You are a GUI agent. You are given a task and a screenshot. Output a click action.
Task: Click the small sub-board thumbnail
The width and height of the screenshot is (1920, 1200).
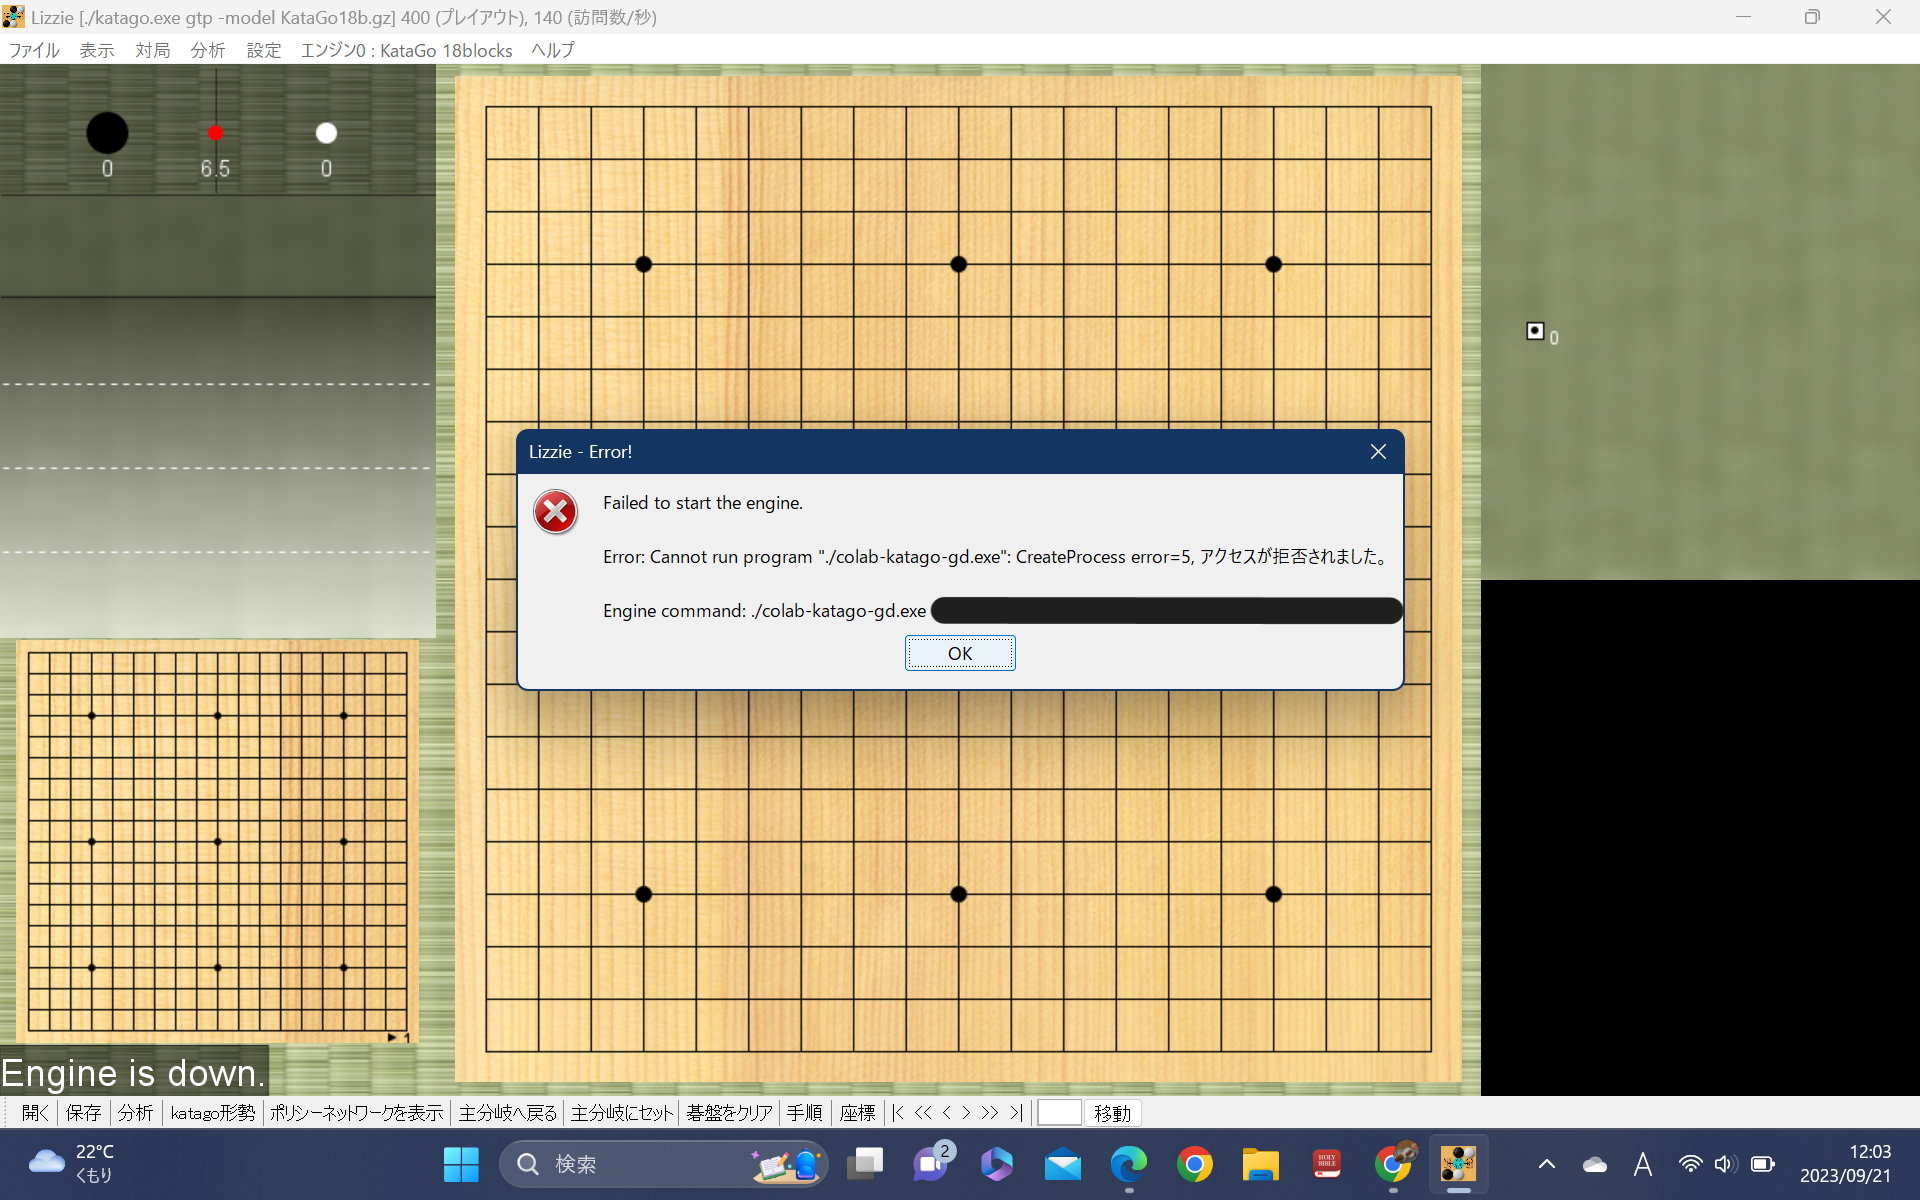[218, 842]
